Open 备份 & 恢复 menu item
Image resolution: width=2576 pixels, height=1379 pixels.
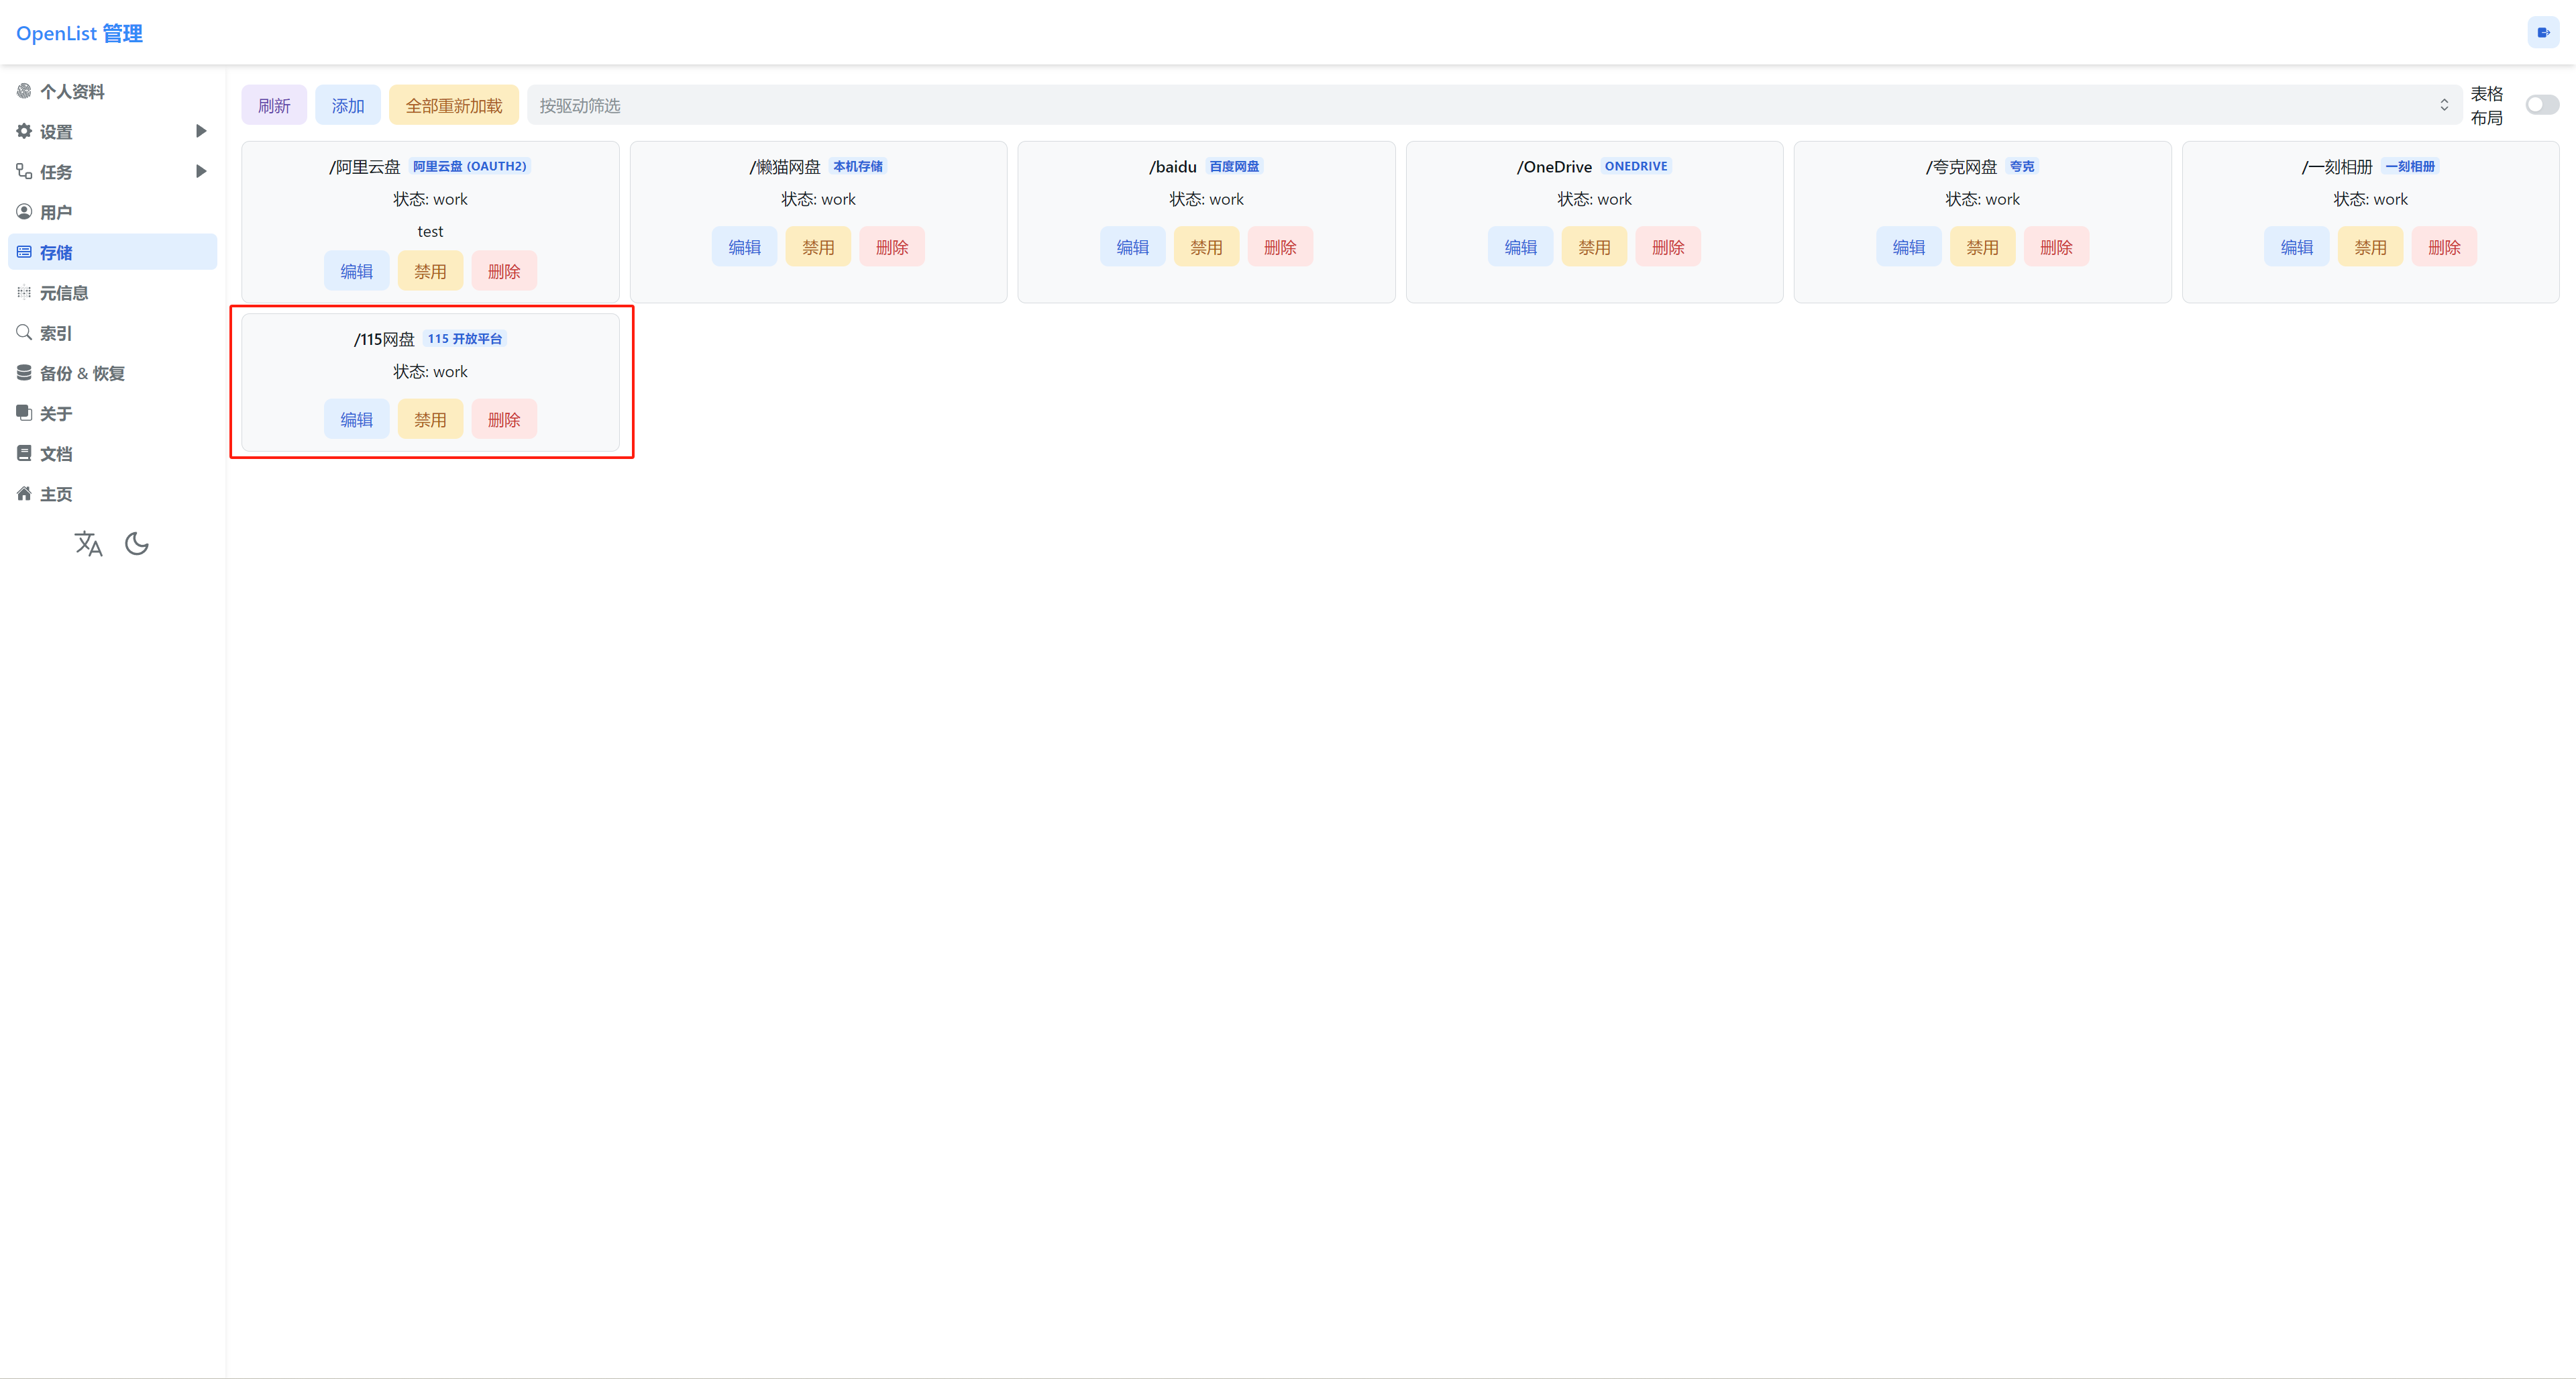(x=112, y=372)
